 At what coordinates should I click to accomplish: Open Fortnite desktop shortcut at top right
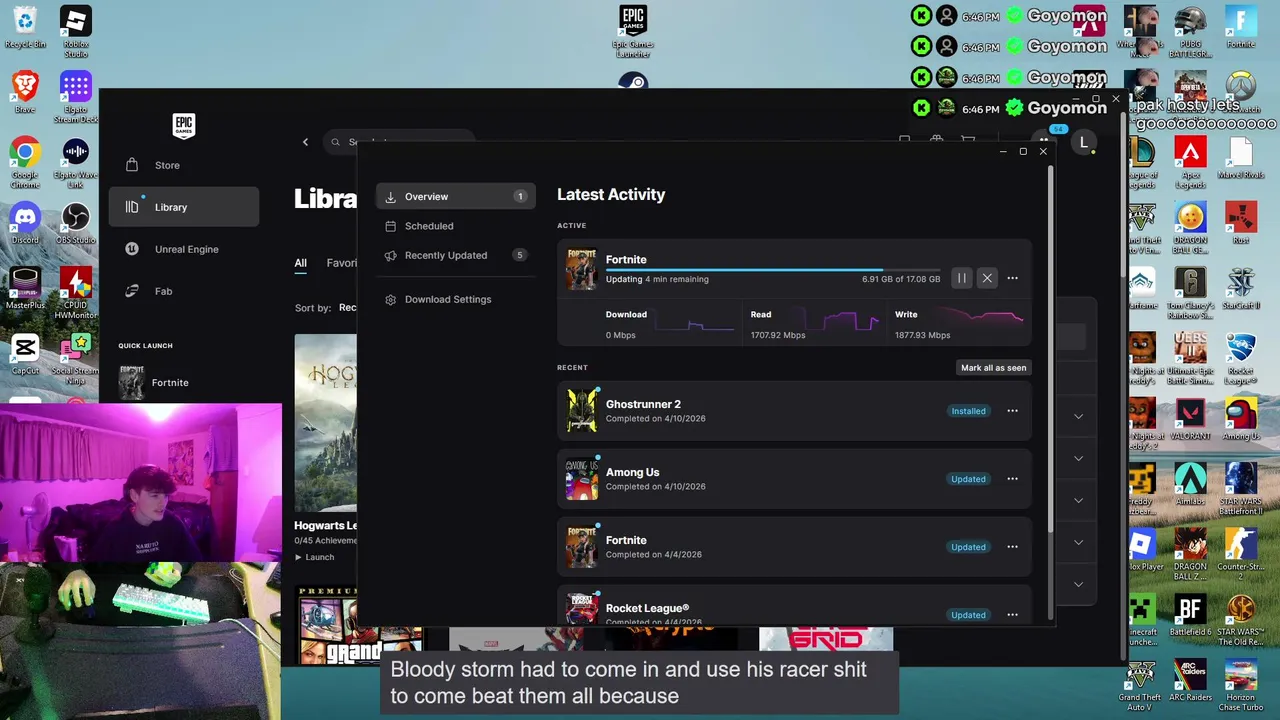click(x=1241, y=27)
